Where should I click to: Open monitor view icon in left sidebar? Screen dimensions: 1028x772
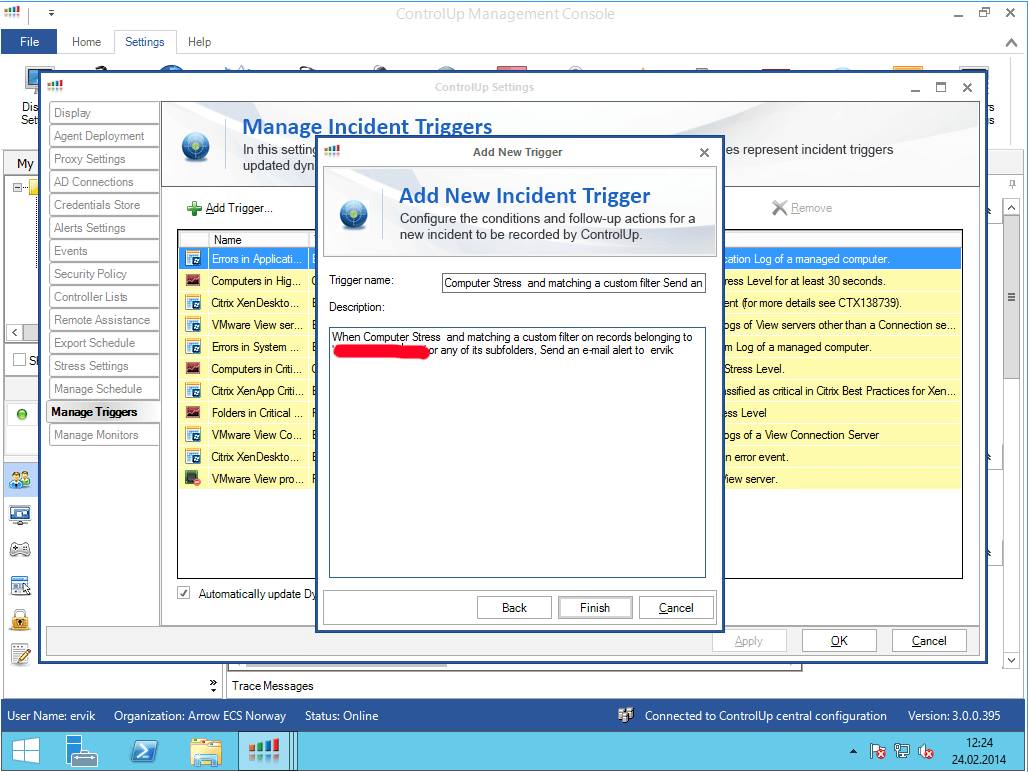20,514
